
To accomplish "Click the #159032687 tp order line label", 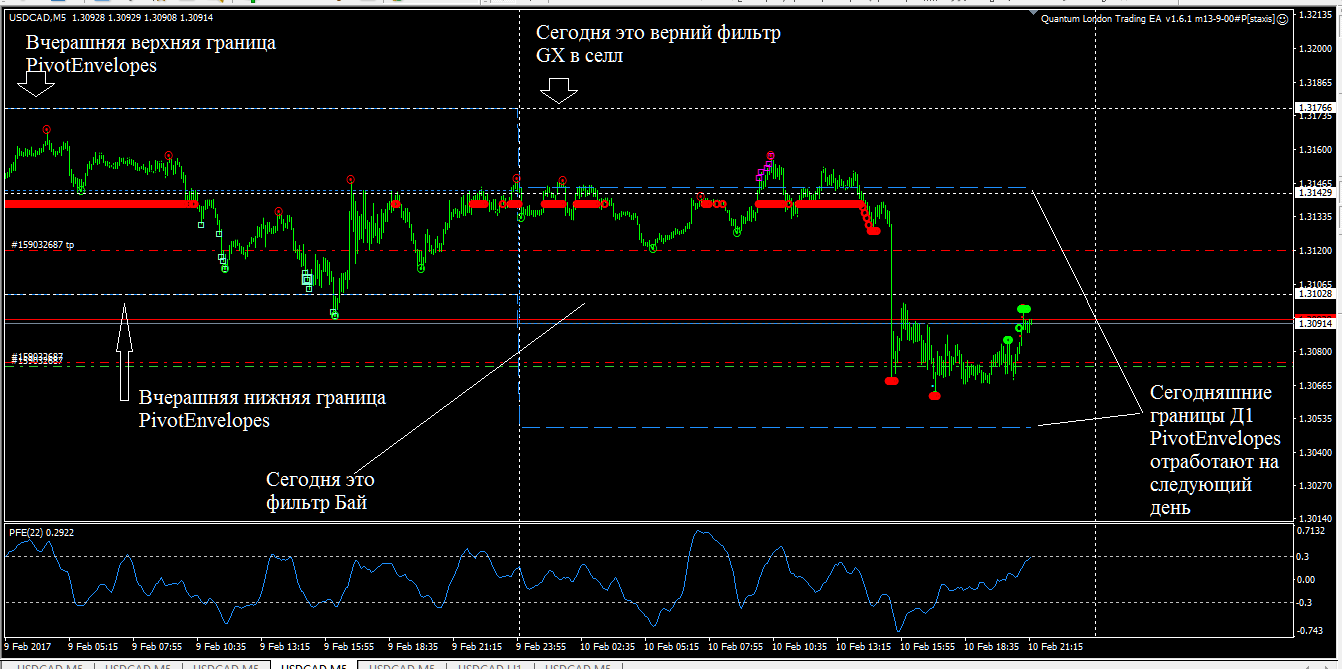I will click(x=42, y=245).
